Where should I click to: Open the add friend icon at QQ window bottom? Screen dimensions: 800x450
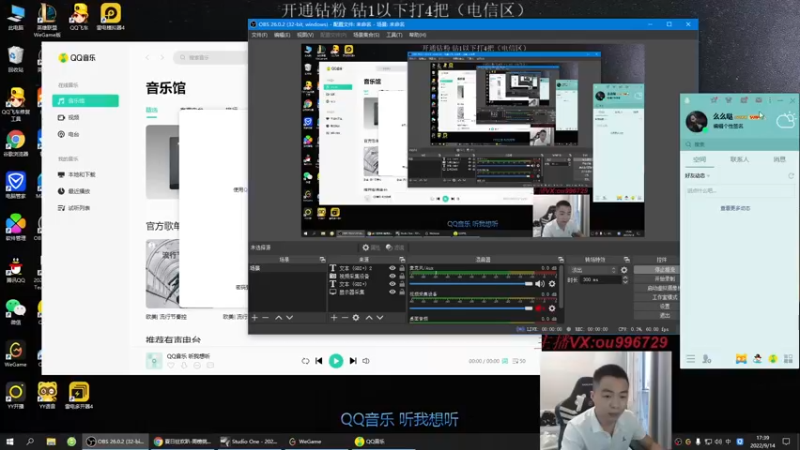click(x=707, y=359)
